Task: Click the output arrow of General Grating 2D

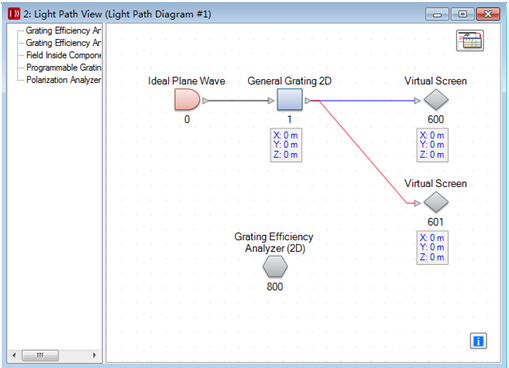Action: pos(308,101)
